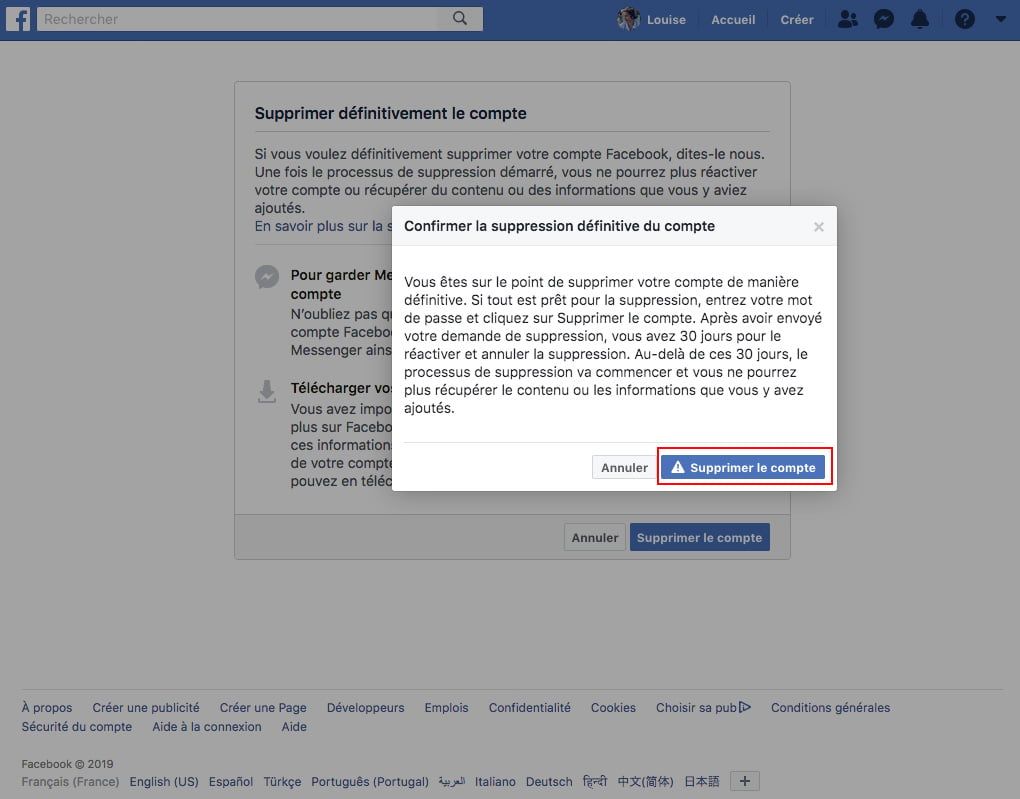Screen dimensions: 1020x799
Task: Open Cookies footer link
Action: pyautogui.click(x=613, y=707)
